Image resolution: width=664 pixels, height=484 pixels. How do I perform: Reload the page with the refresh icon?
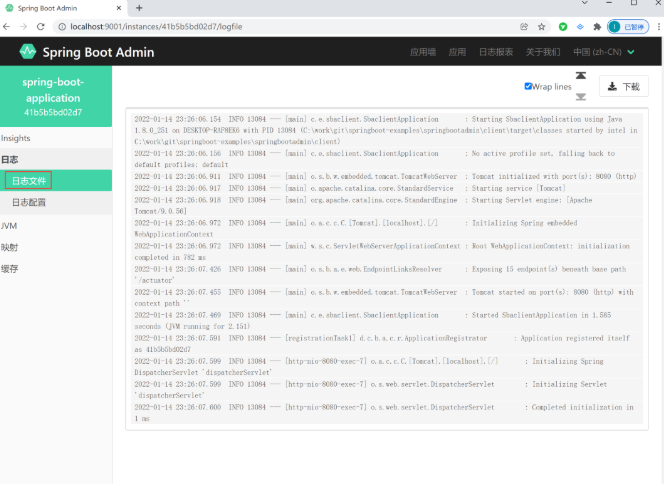[x=41, y=27]
